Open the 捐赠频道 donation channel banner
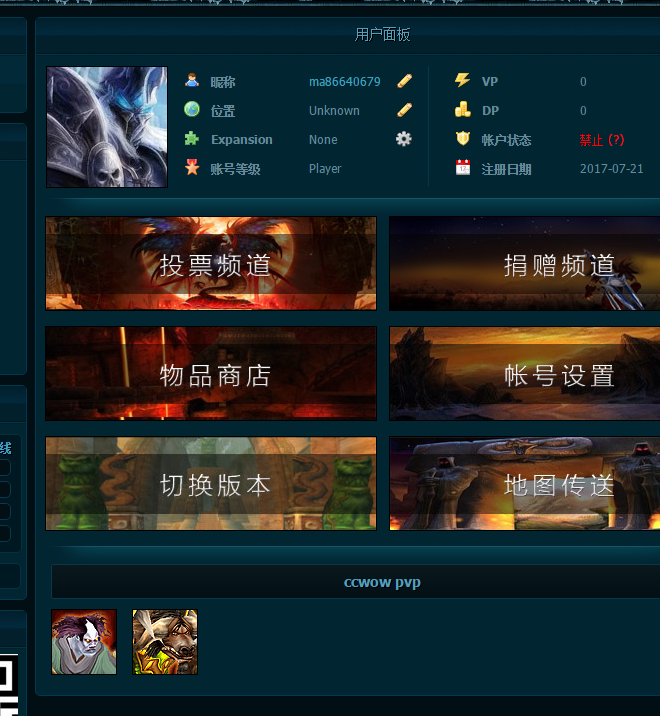 click(524, 264)
